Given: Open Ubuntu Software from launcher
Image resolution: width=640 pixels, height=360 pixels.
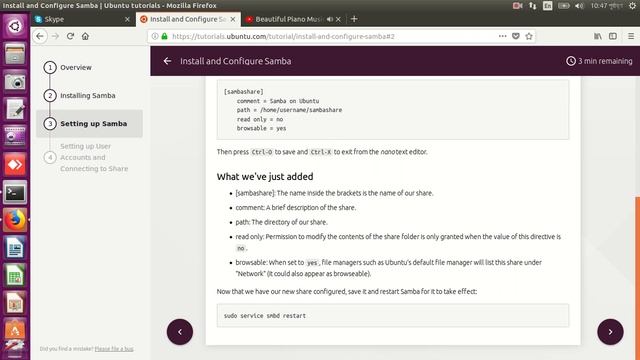Looking at the screenshot, I should click(x=15, y=330).
